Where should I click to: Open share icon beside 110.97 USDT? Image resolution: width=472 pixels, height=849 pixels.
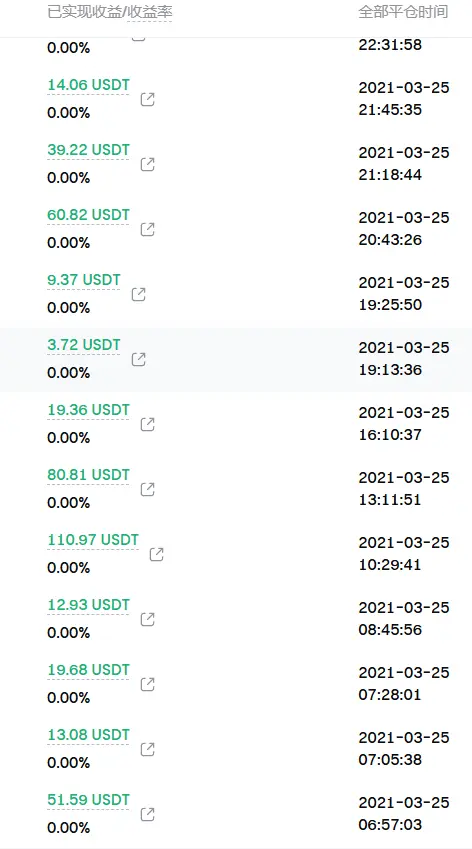pyautogui.click(x=156, y=554)
